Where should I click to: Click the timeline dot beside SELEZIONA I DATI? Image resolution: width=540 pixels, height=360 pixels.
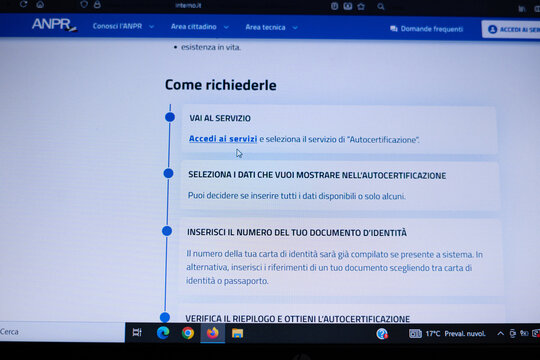click(x=168, y=173)
